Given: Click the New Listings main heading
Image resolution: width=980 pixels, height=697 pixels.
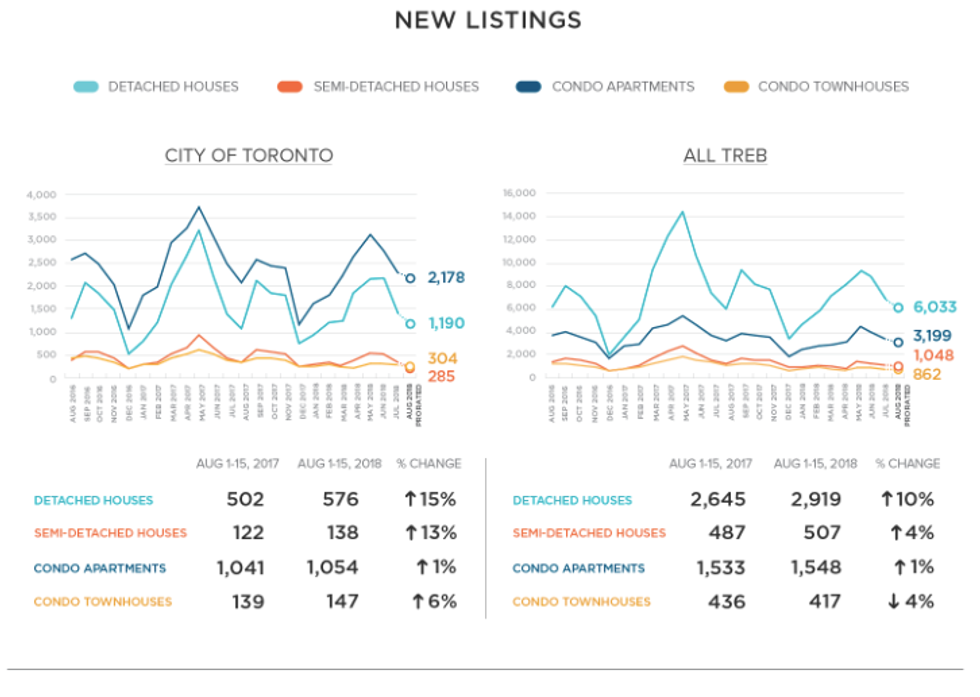Looking at the screenshot, I should [488, 20].
